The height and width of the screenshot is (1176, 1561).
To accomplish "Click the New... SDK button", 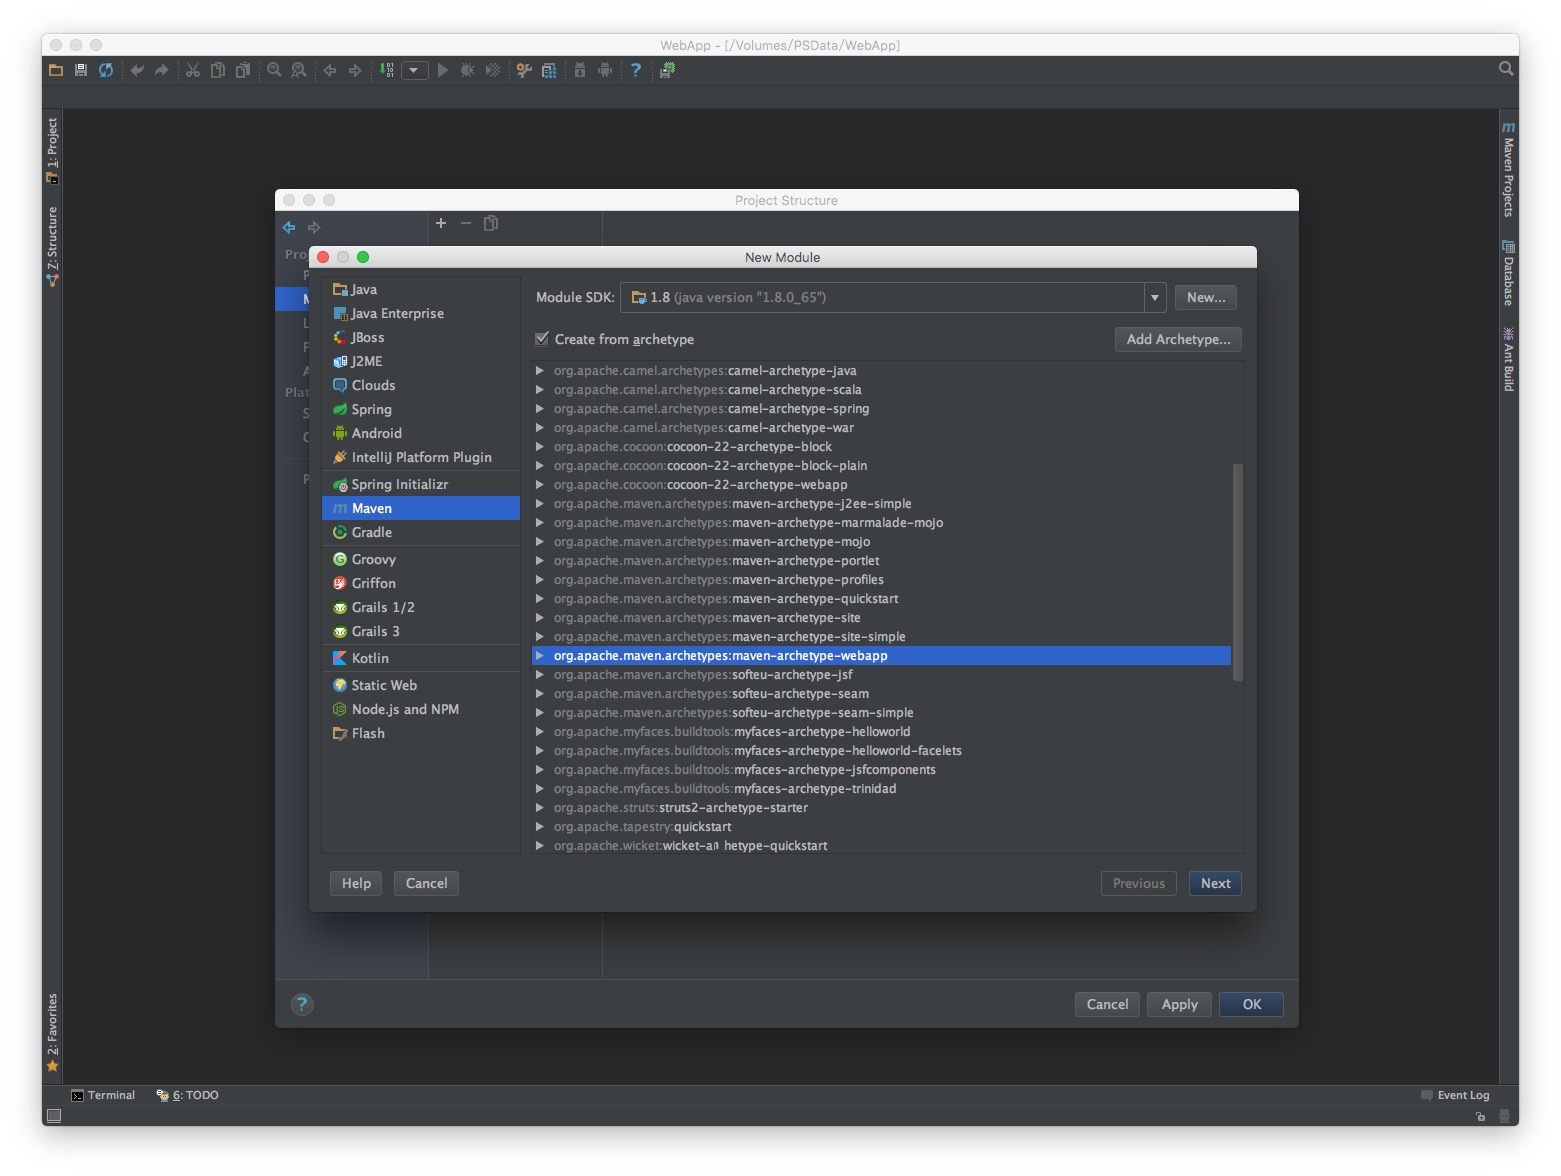I will (x=1206, y=297).
